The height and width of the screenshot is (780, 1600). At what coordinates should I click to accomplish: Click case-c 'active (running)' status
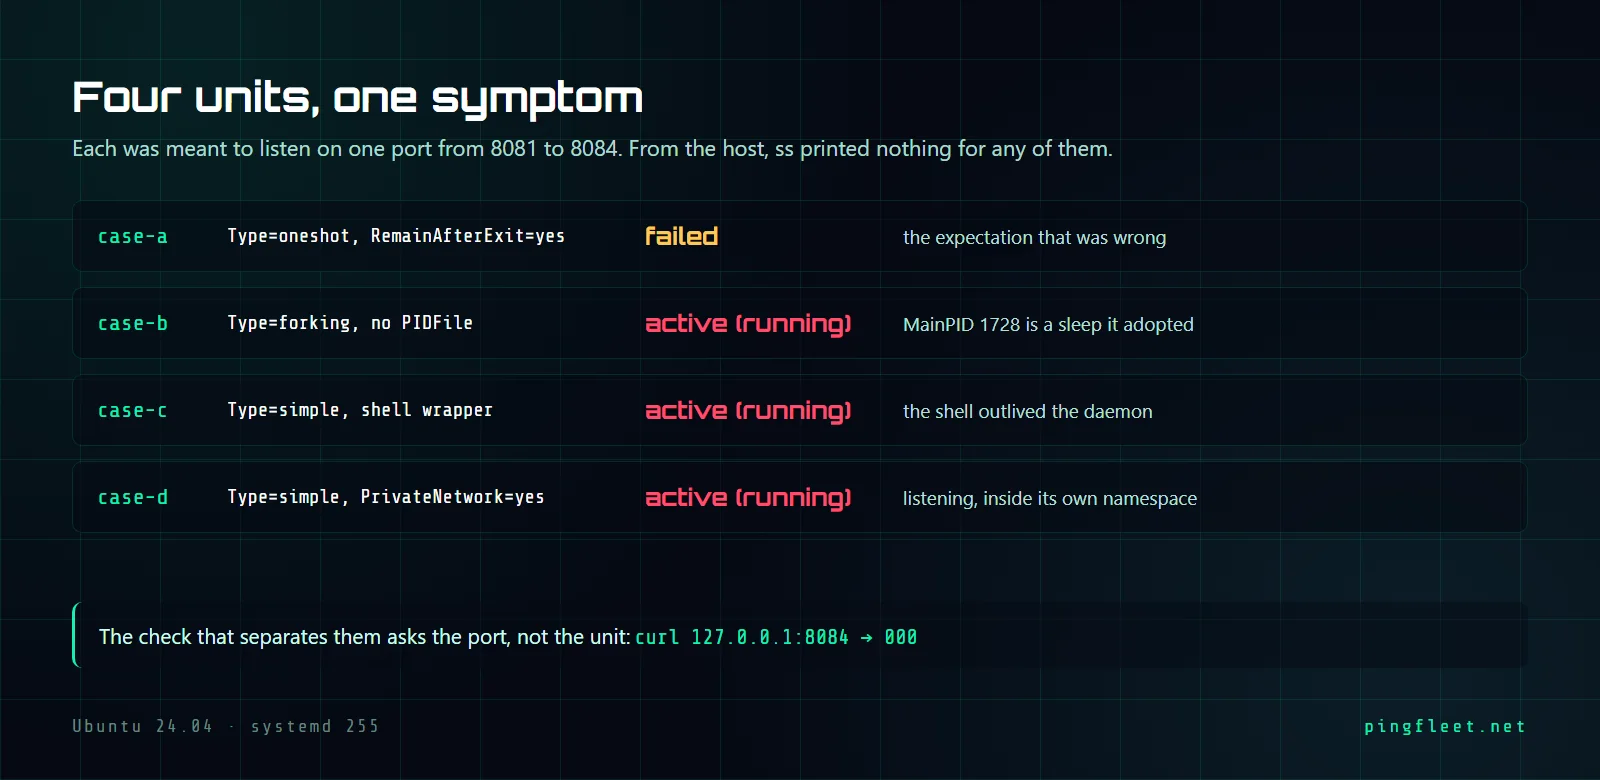(x=748, y=411)
